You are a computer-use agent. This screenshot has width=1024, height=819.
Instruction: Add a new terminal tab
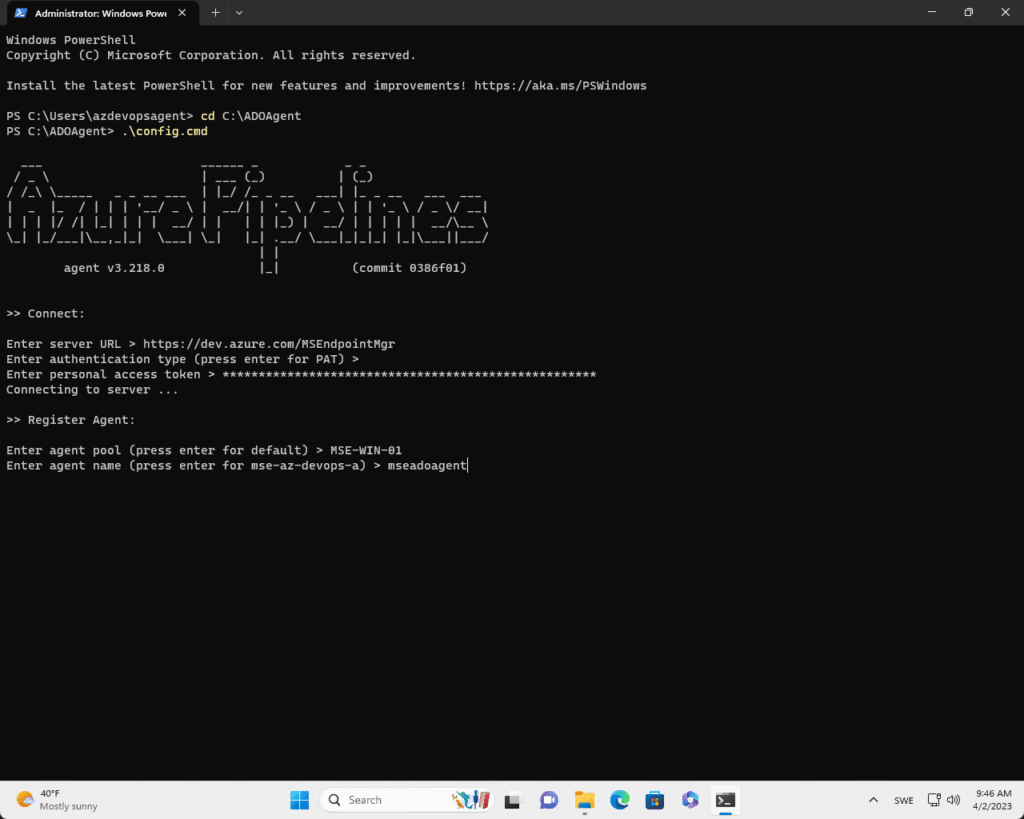tap(216, 13)
